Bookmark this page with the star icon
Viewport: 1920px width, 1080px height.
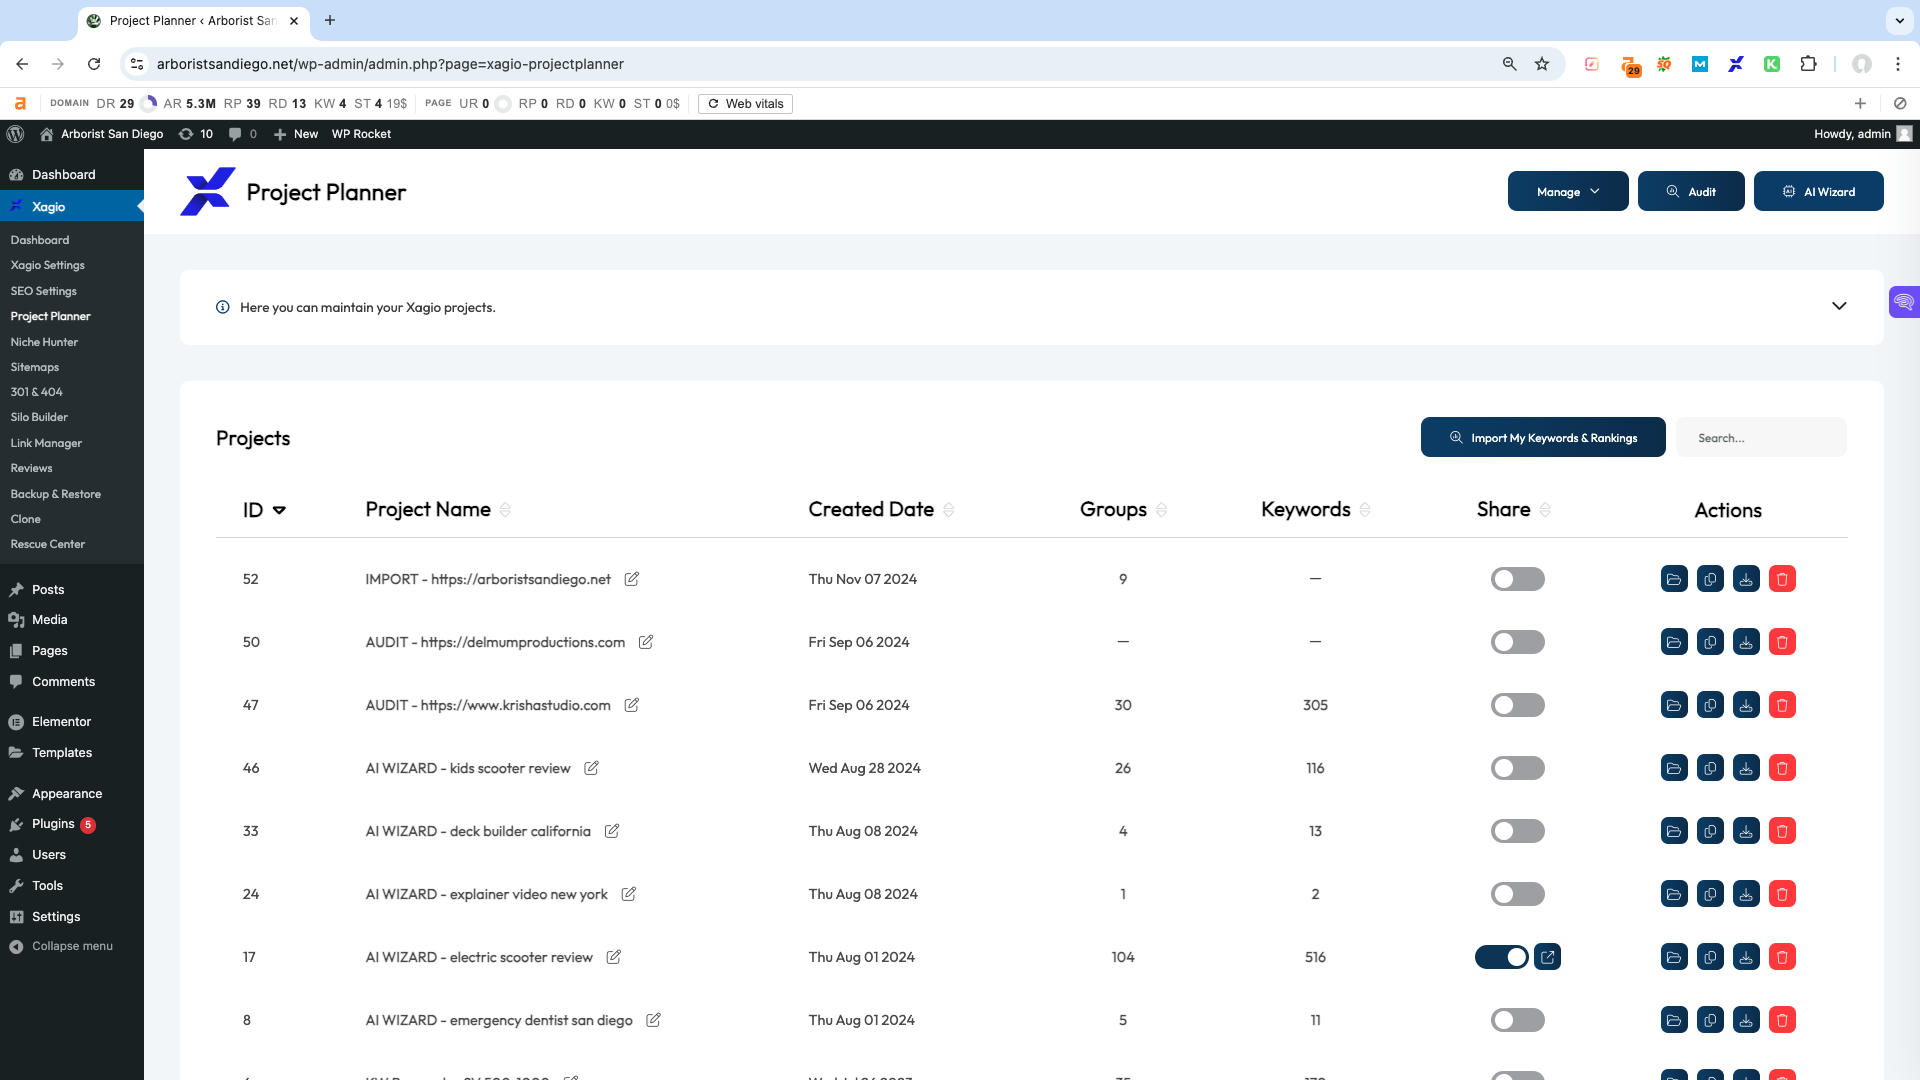pos(1542,64)
